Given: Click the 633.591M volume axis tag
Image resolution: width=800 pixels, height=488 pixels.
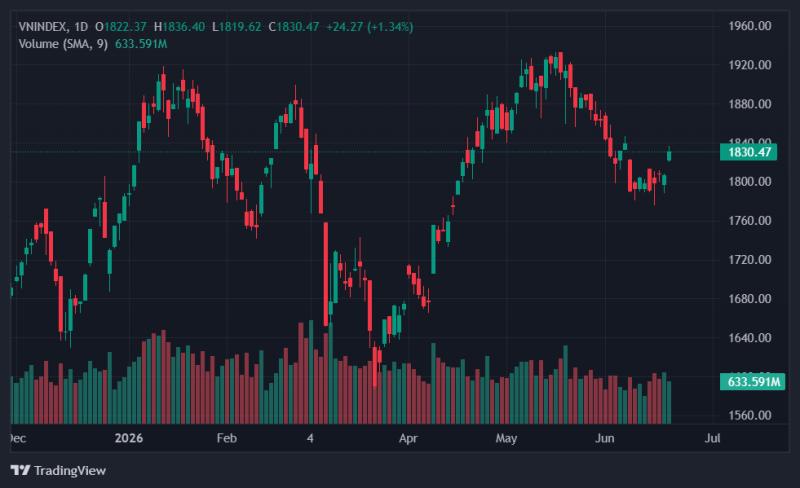Looking at the screenshot, I should pos(753,382).
